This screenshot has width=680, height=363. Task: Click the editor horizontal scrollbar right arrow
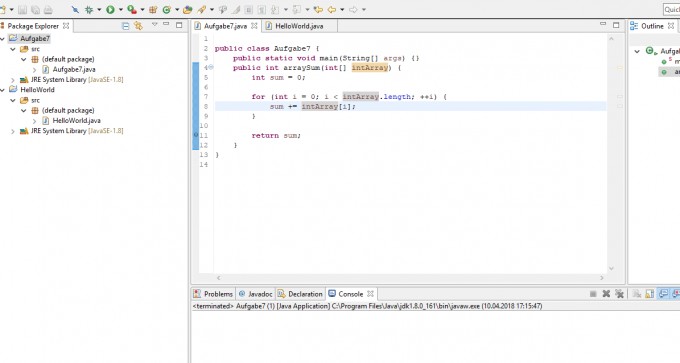click(602, 278)
